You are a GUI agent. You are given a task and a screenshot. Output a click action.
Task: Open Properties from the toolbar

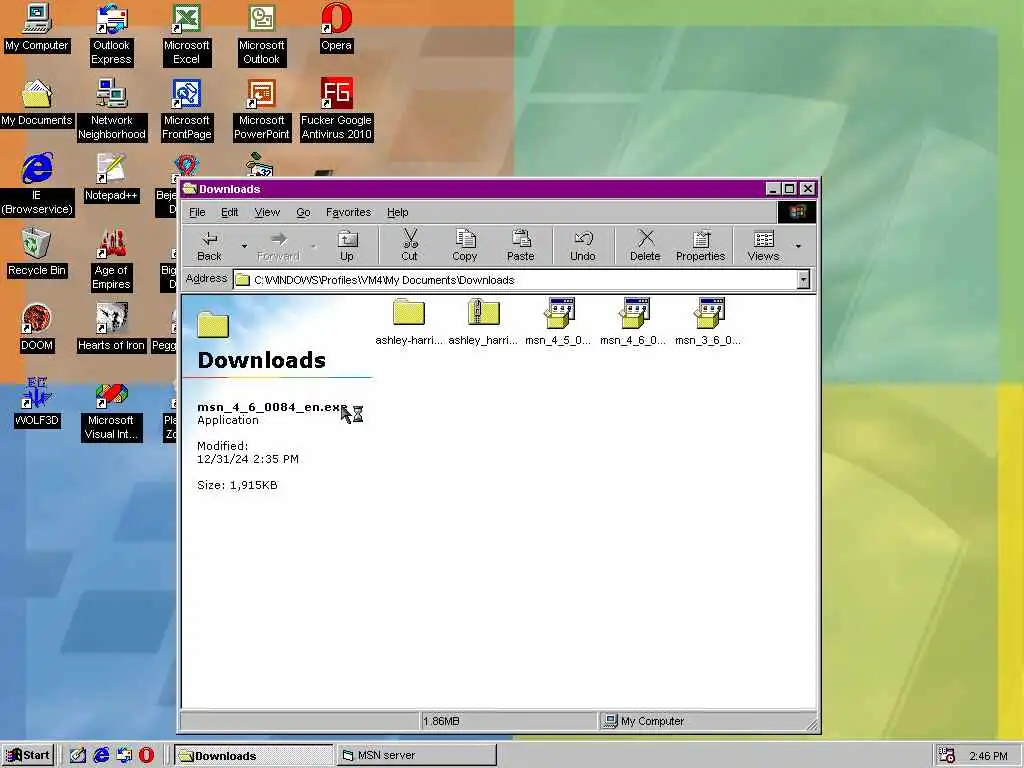[701, 246]
